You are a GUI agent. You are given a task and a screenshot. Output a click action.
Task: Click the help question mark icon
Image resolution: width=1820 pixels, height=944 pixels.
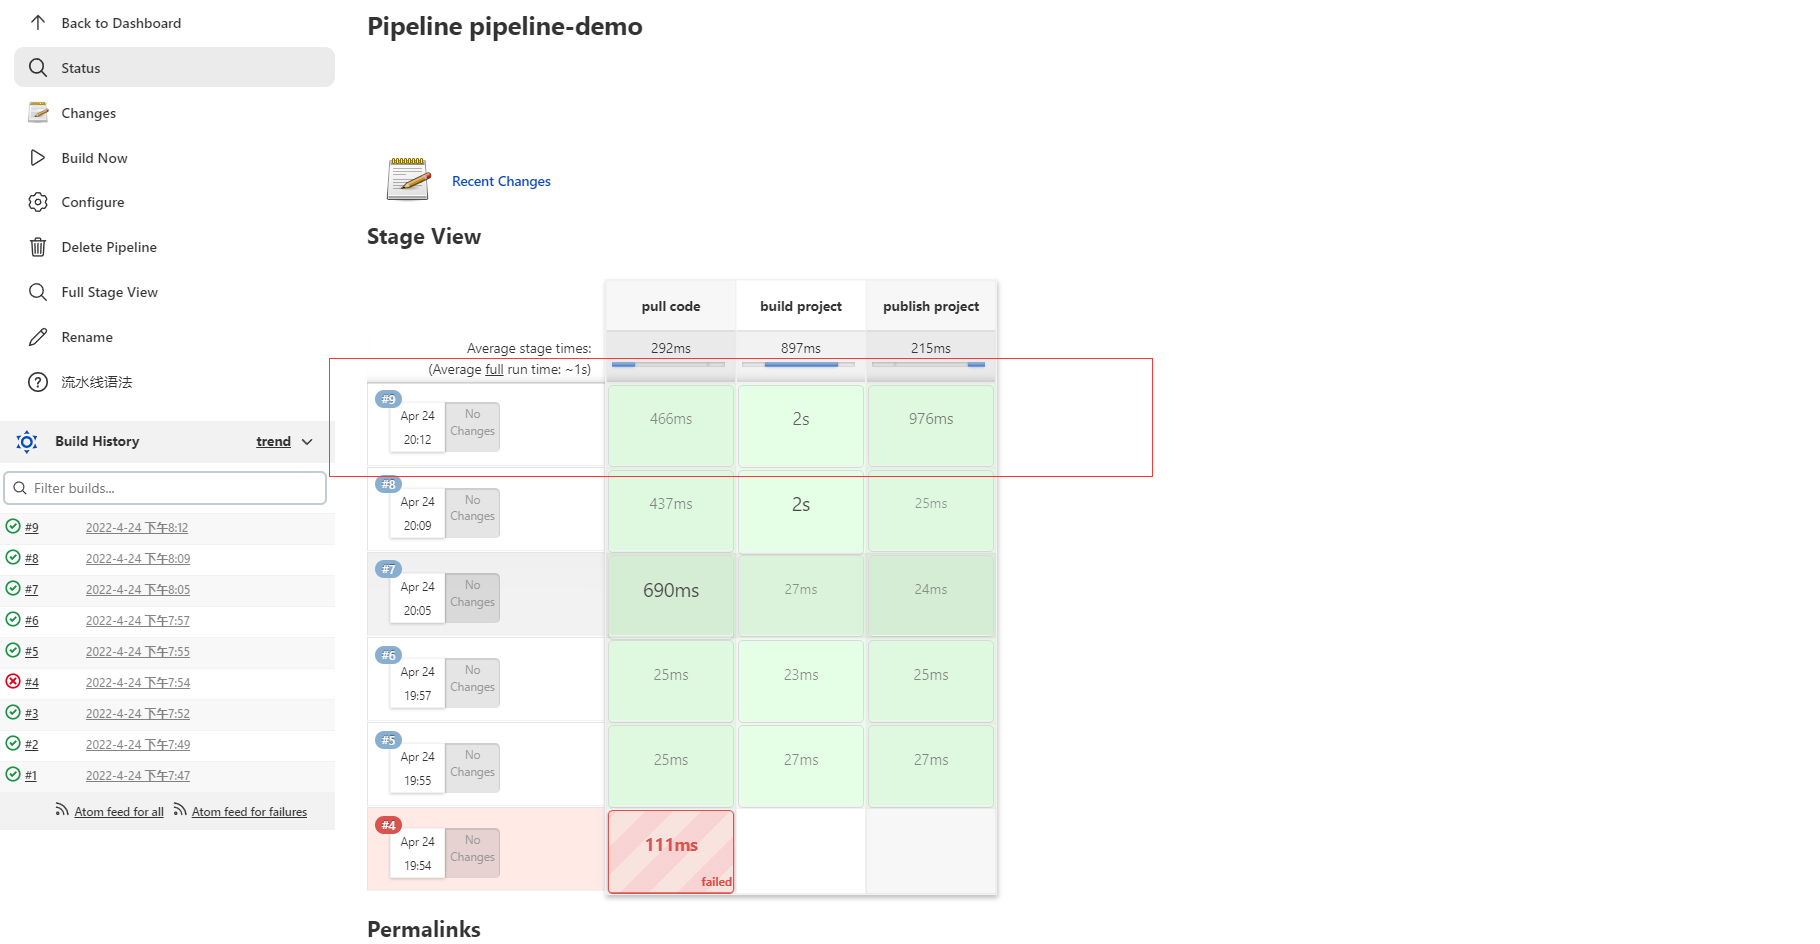point(38,382)
